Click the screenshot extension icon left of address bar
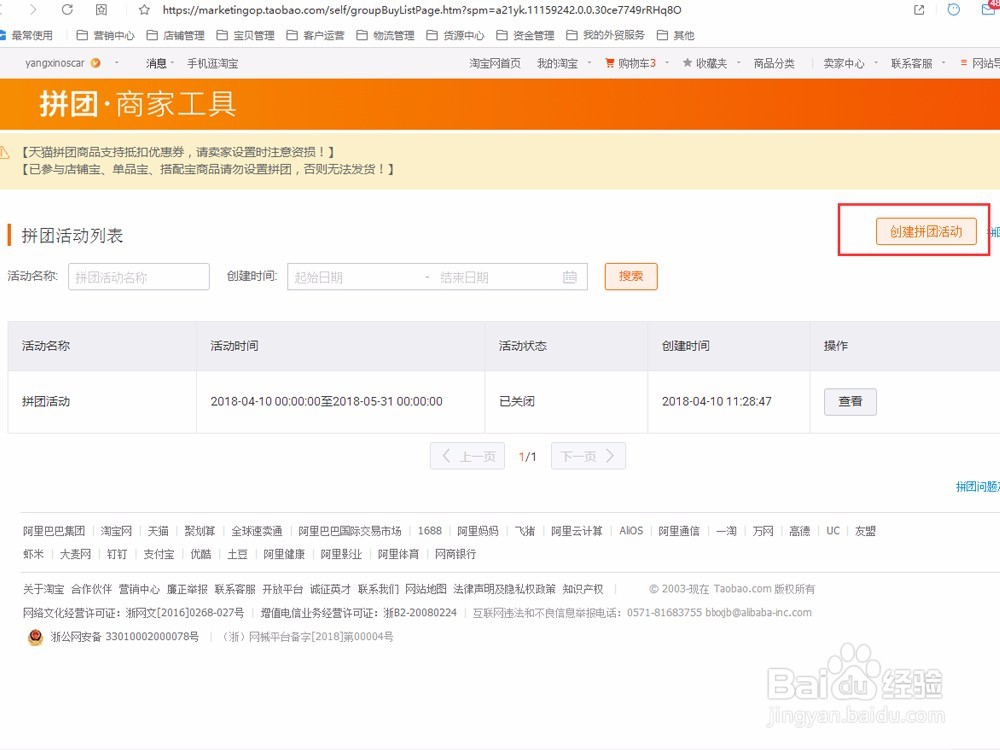 102,10
